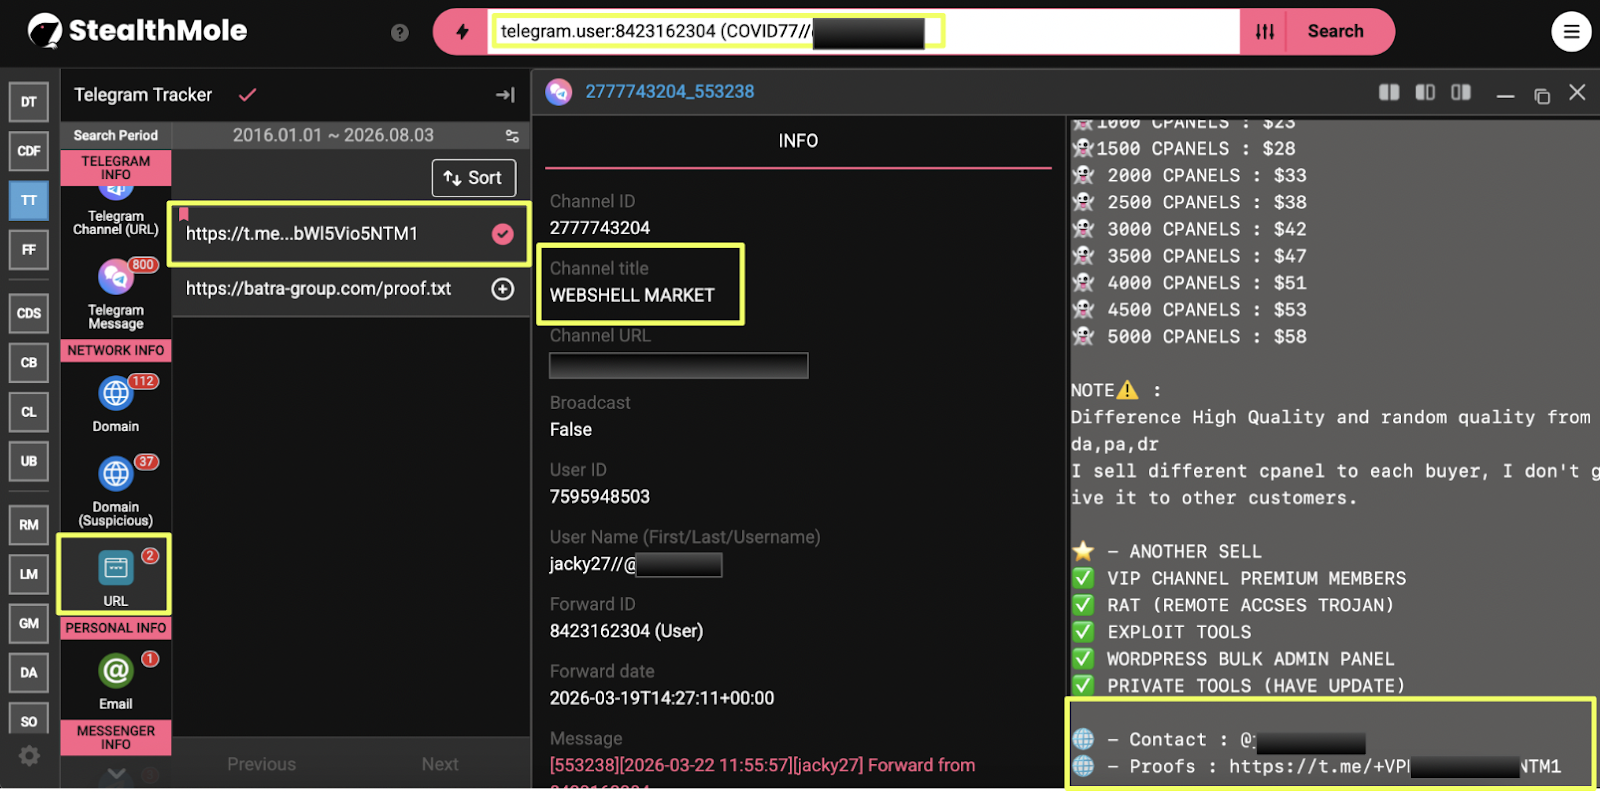
Task: Open help via the question mark icon
Action: (x=400, y=32)
